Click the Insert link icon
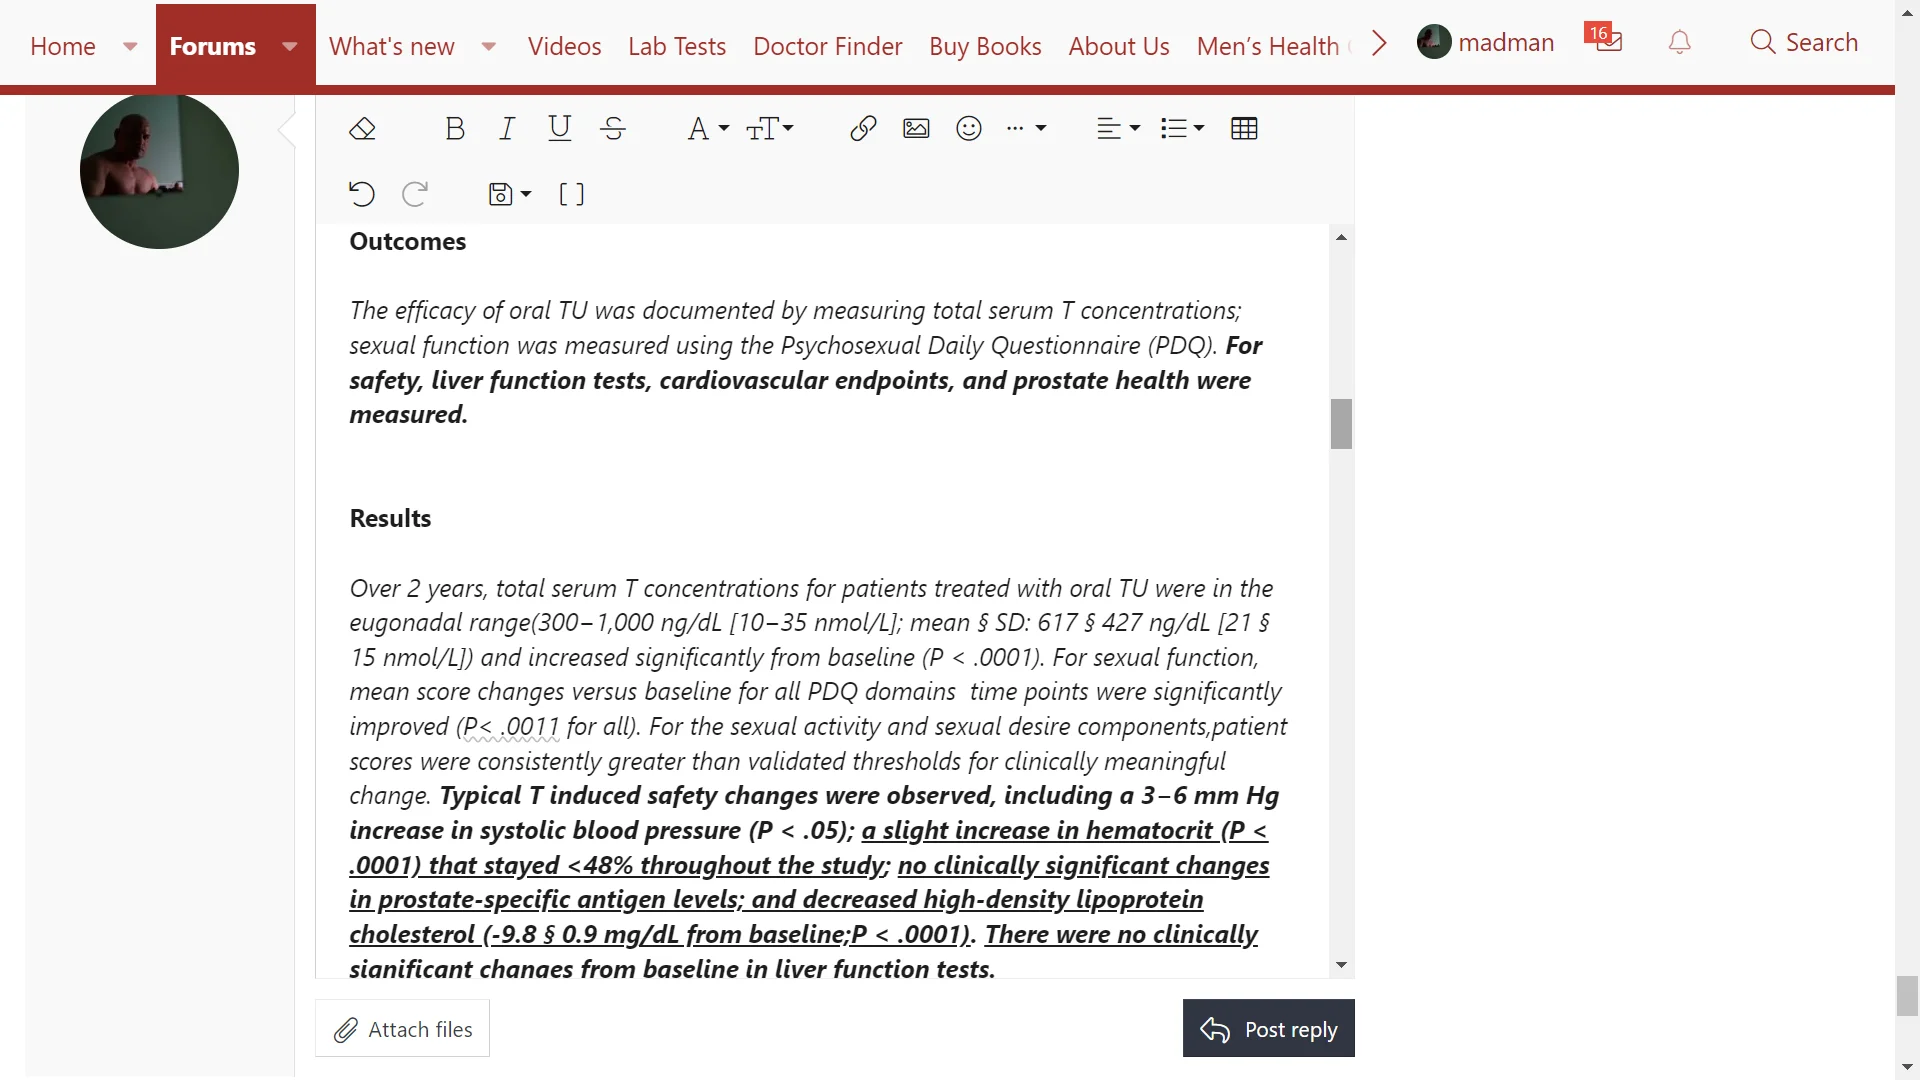 (x=863, y=129)
